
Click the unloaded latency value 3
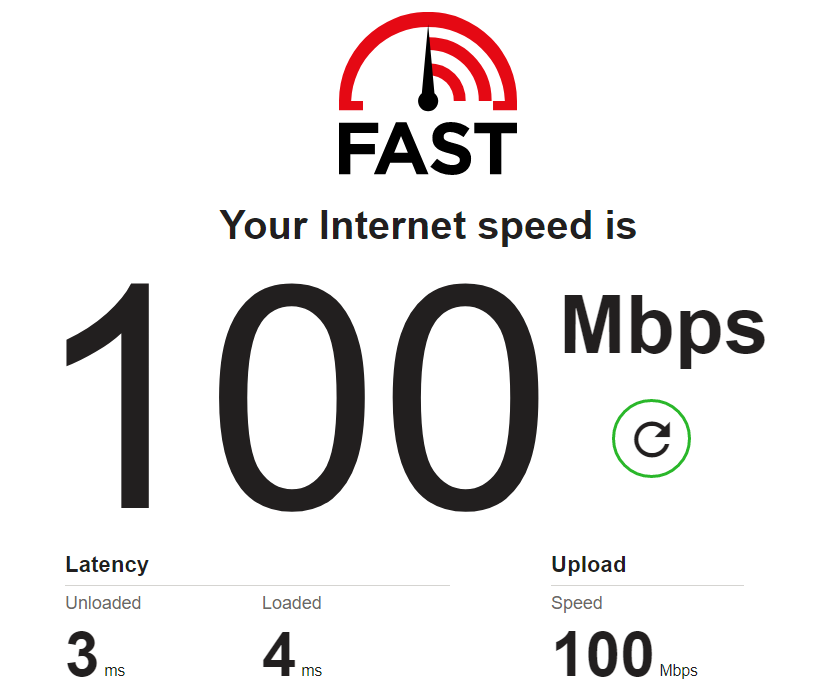pos(82,654)
